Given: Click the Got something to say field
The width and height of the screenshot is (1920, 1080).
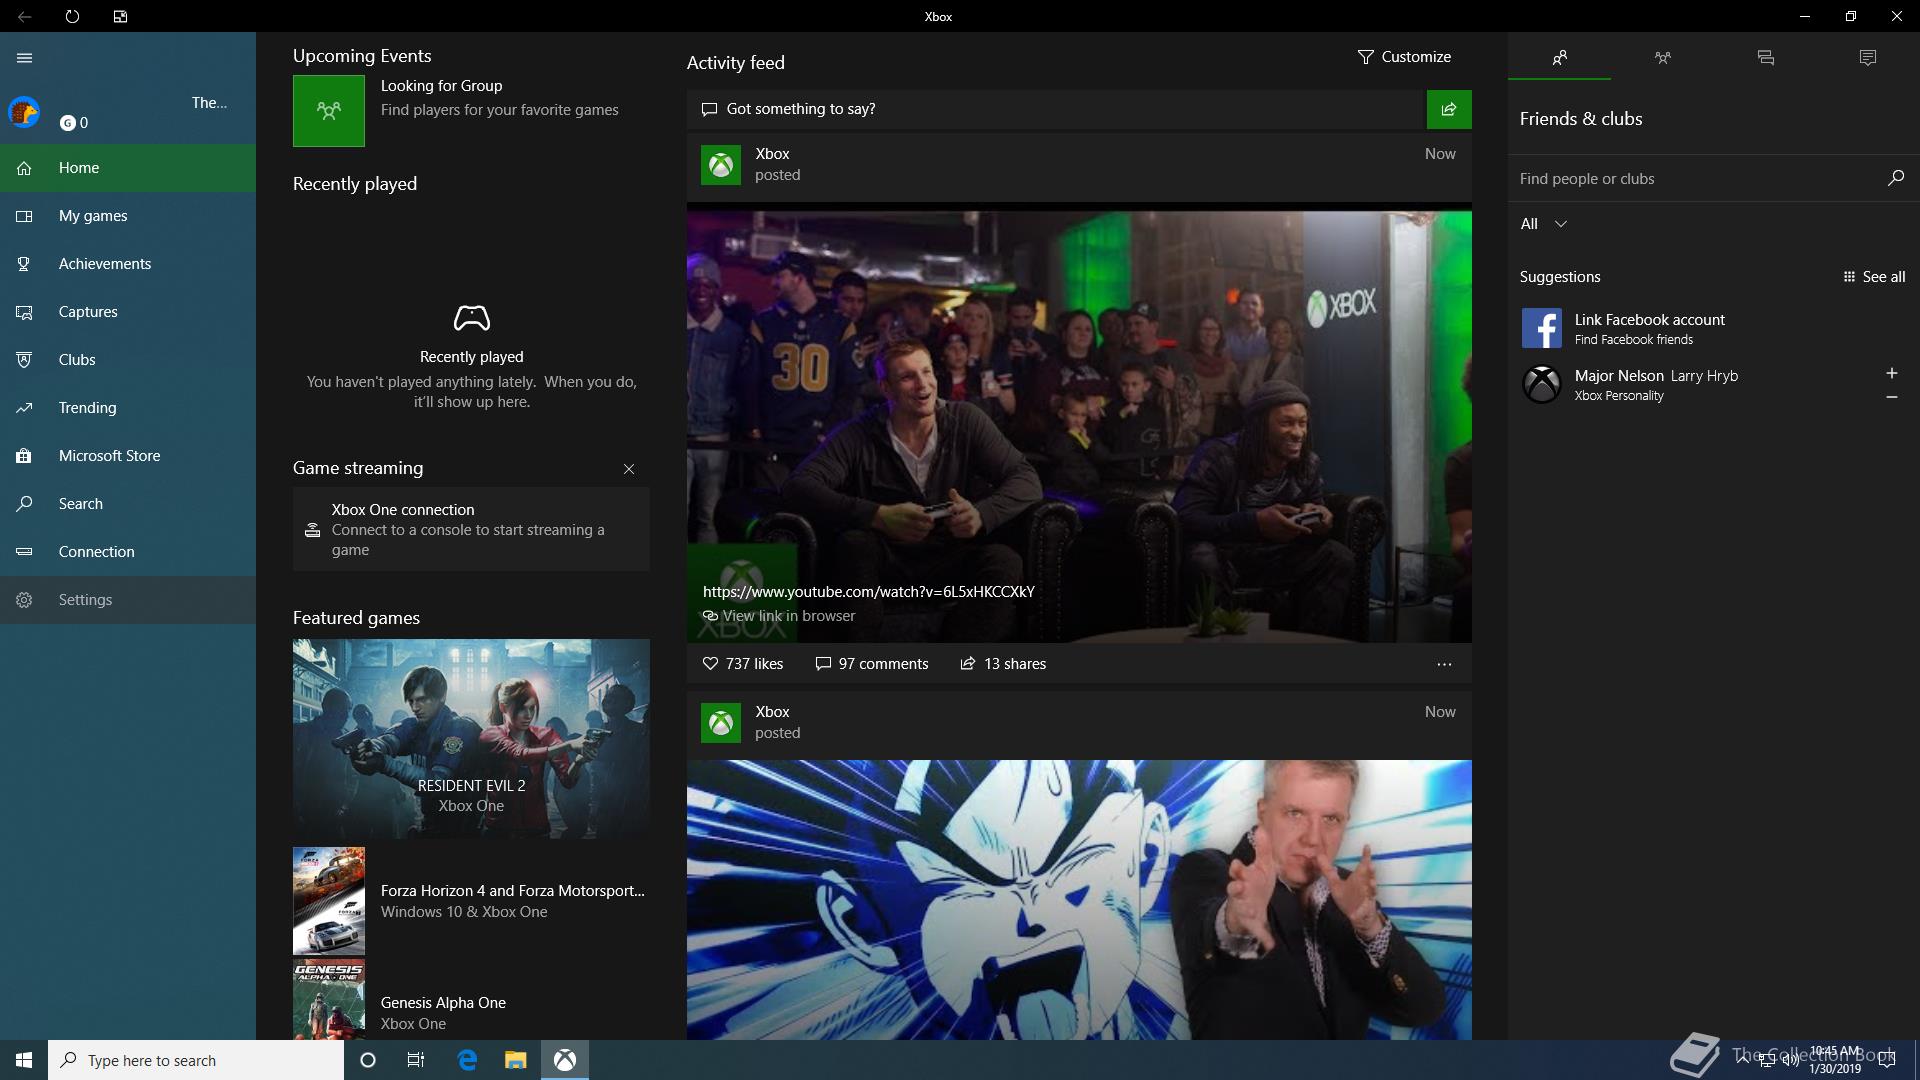Looking at the screenshot, I should (x=1056, y=109).
